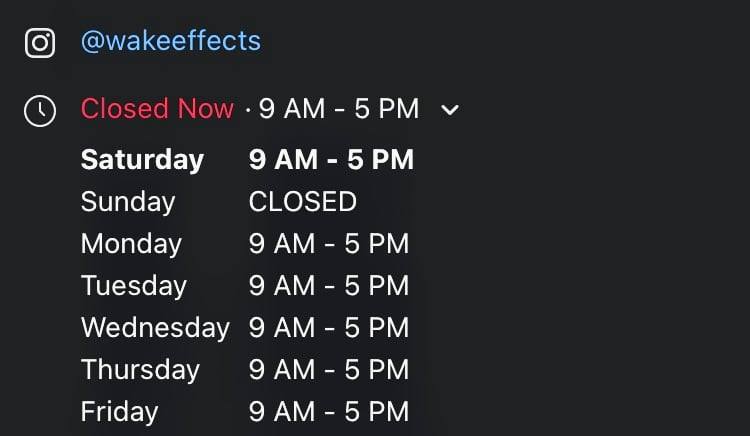
Task: Click Monday's 9 AM - 5 PM hours
Action: click(x=329, y=244)
